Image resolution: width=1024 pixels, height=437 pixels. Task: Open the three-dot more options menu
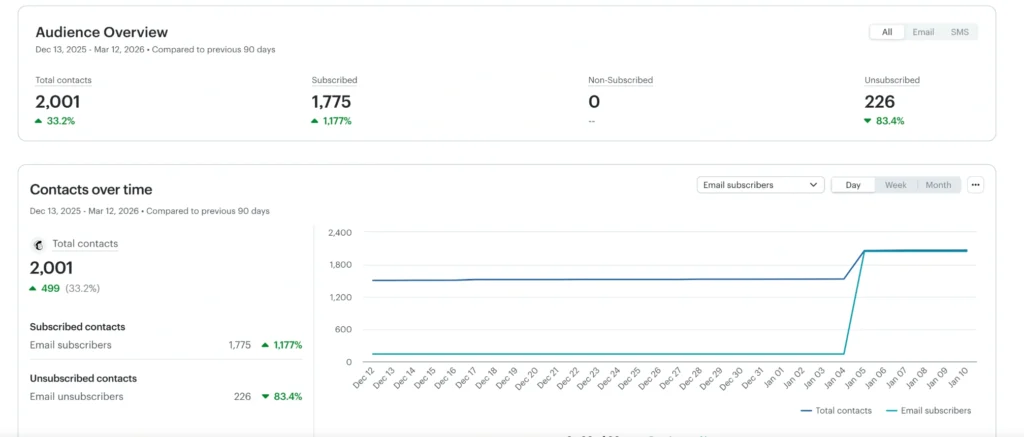coord(975,185)
